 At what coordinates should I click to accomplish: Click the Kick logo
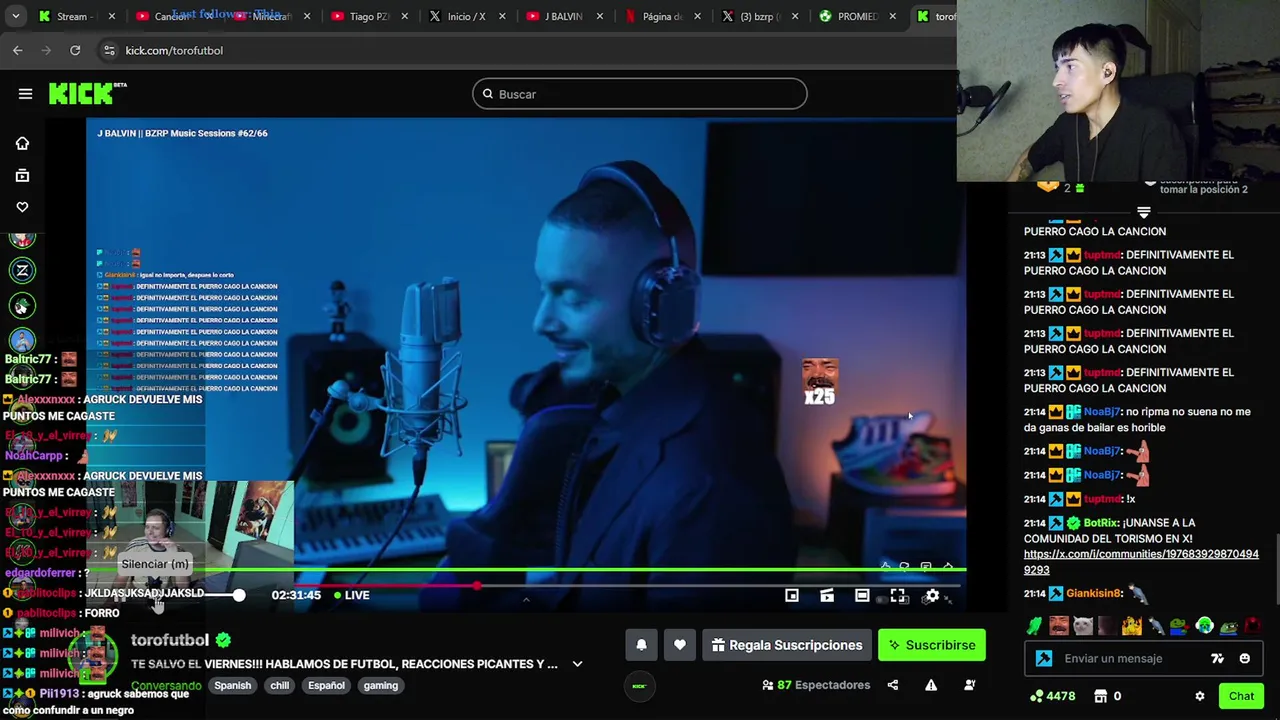87,94
